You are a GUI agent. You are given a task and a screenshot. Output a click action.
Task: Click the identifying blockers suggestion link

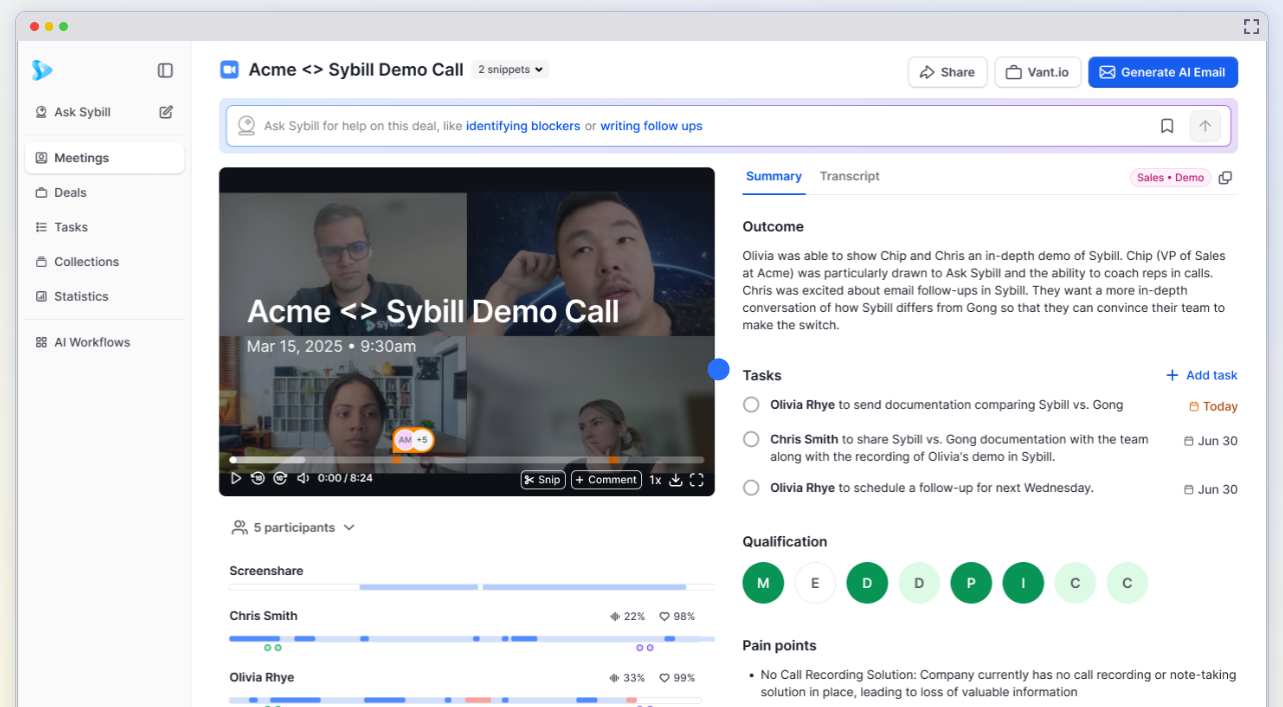[x=523, y=126]
